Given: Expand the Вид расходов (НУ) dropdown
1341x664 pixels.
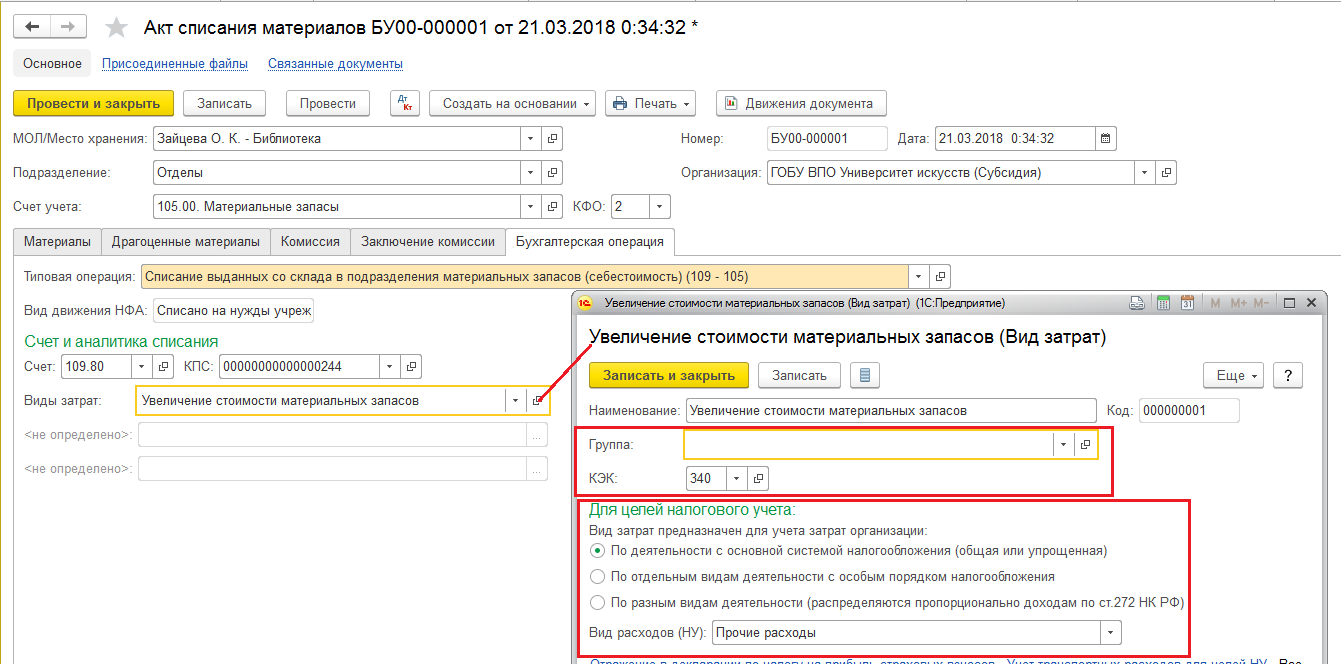Looking at the screenshot, I should coord(1110,632).
